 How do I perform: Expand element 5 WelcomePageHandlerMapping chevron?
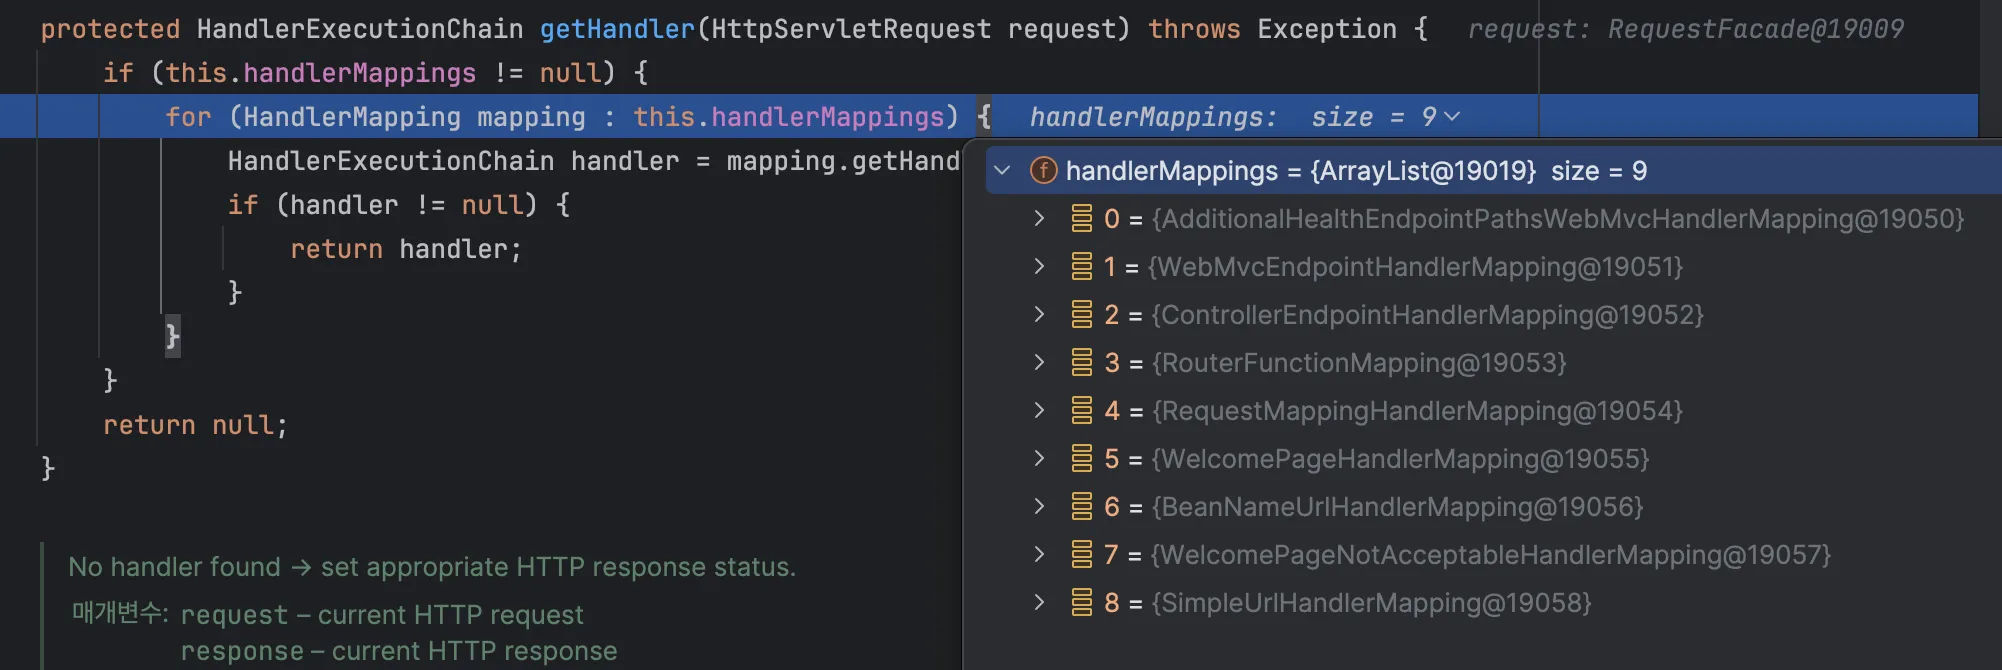click(1039, 459)
